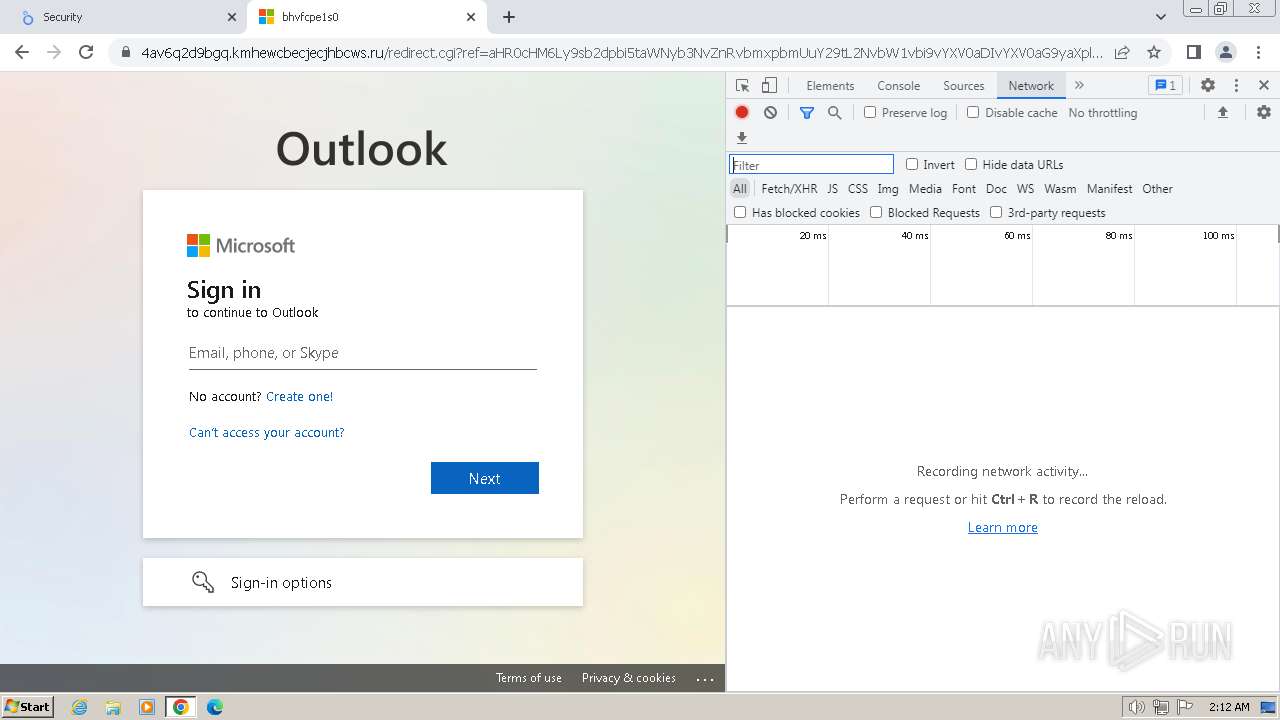Screen dimensions: 1280x720
Task: Open the Learn more link
Action: (x=1003, y=528)
